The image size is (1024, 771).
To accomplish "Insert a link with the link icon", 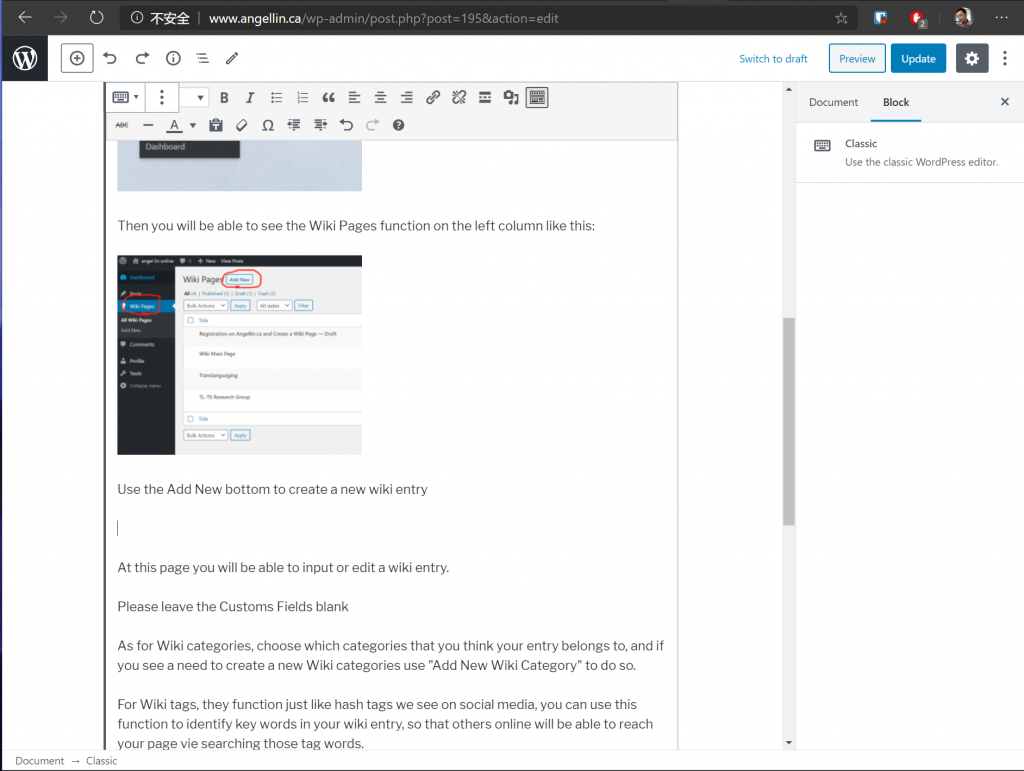I will click(x=433, y=97).
